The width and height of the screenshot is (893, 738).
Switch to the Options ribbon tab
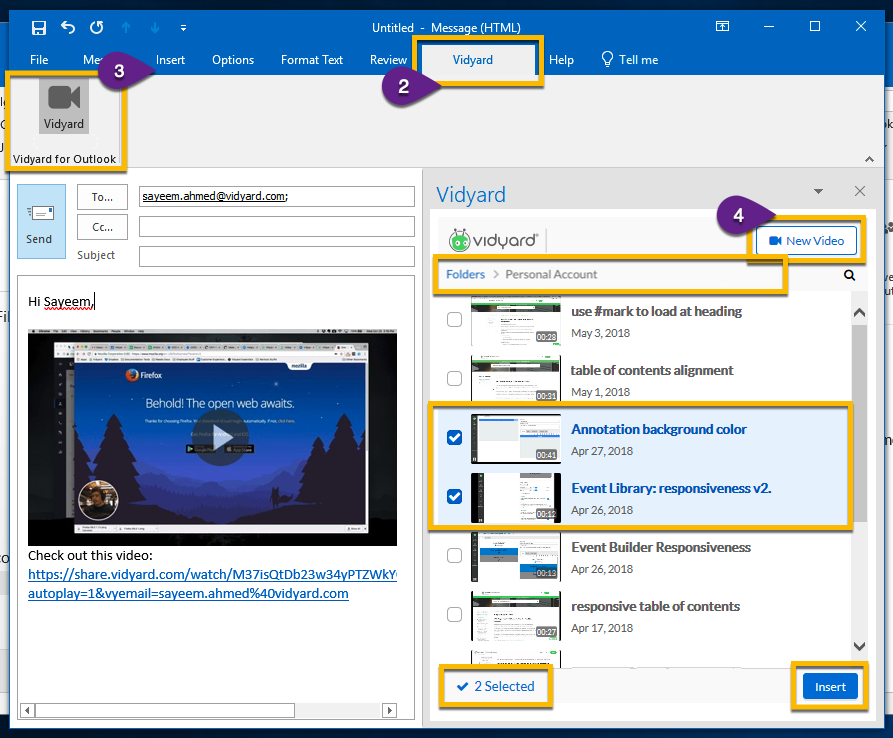tap(233, 60)
